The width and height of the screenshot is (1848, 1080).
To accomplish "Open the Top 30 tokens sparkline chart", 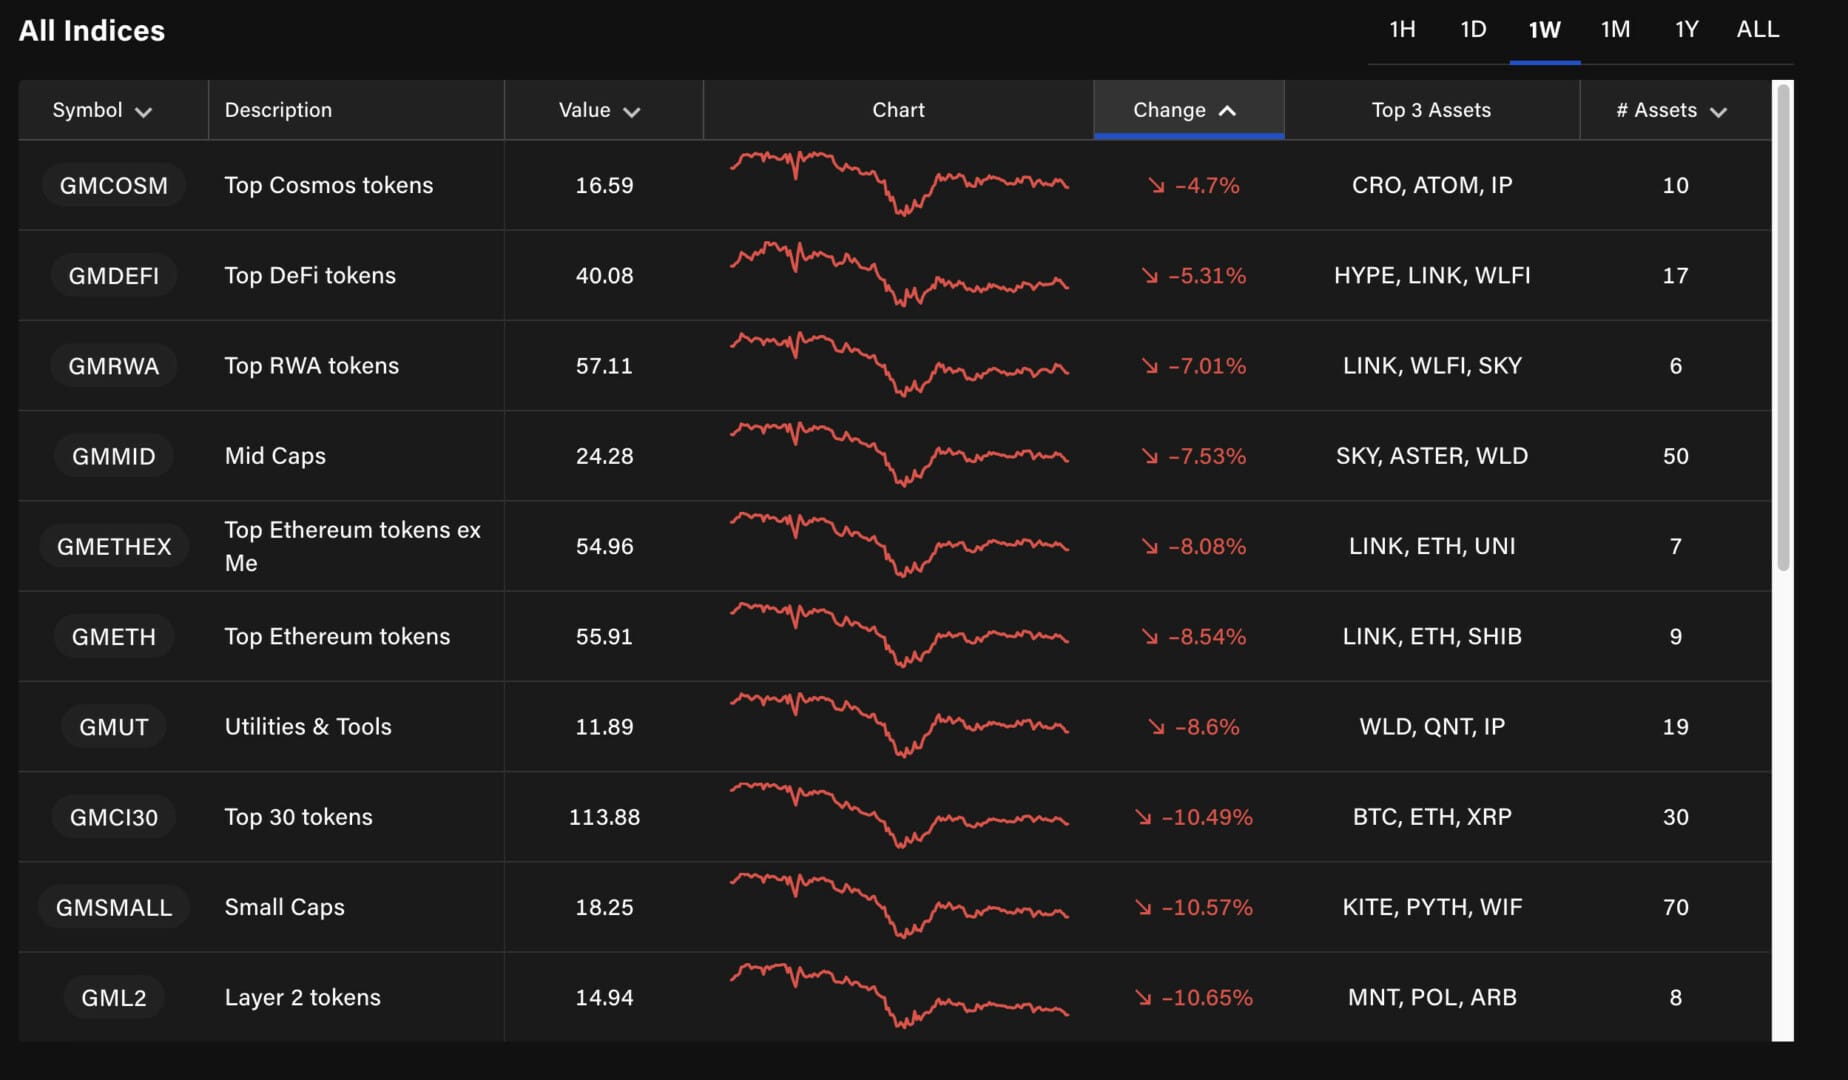I will pyautogui.click(x=898, y=816).
